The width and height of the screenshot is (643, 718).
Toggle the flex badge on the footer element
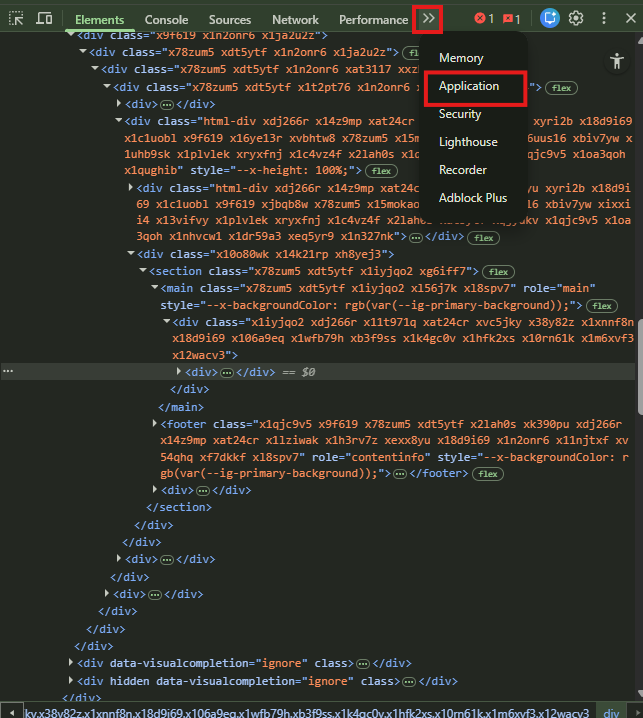(488, 474)
